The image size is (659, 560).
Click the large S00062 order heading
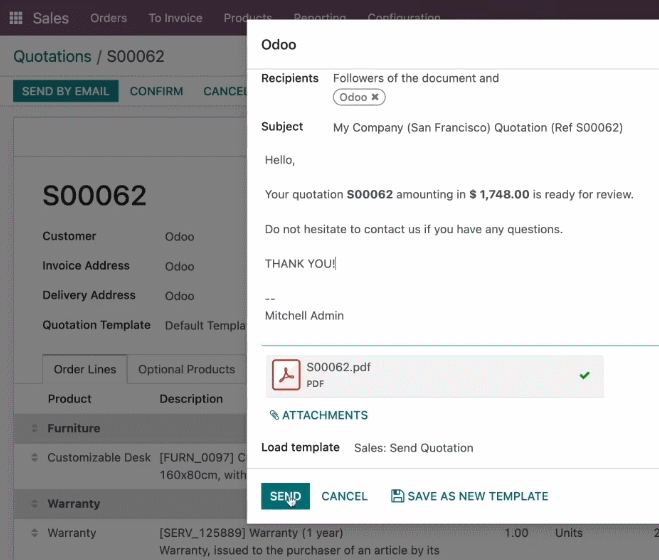pyautogui.click(x=94, y=195)
